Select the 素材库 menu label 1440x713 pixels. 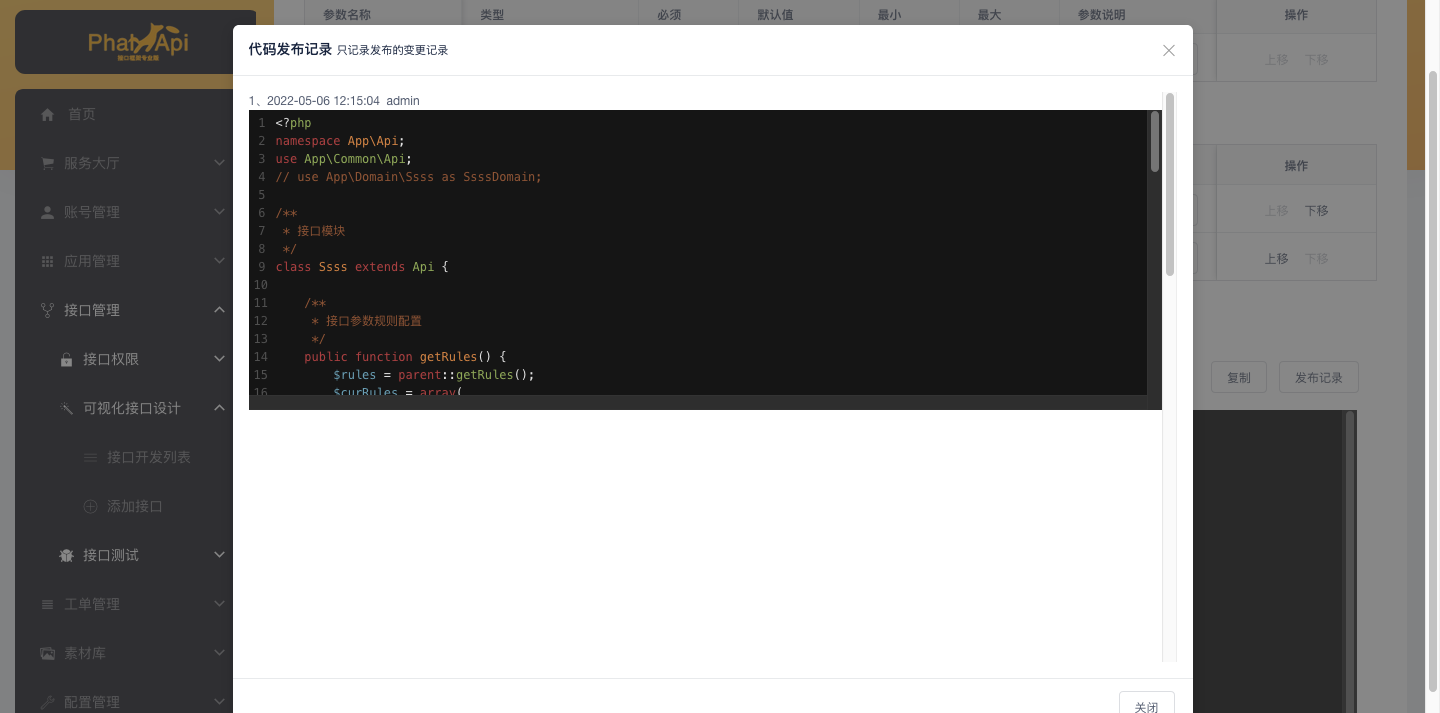tap(85, 653)
